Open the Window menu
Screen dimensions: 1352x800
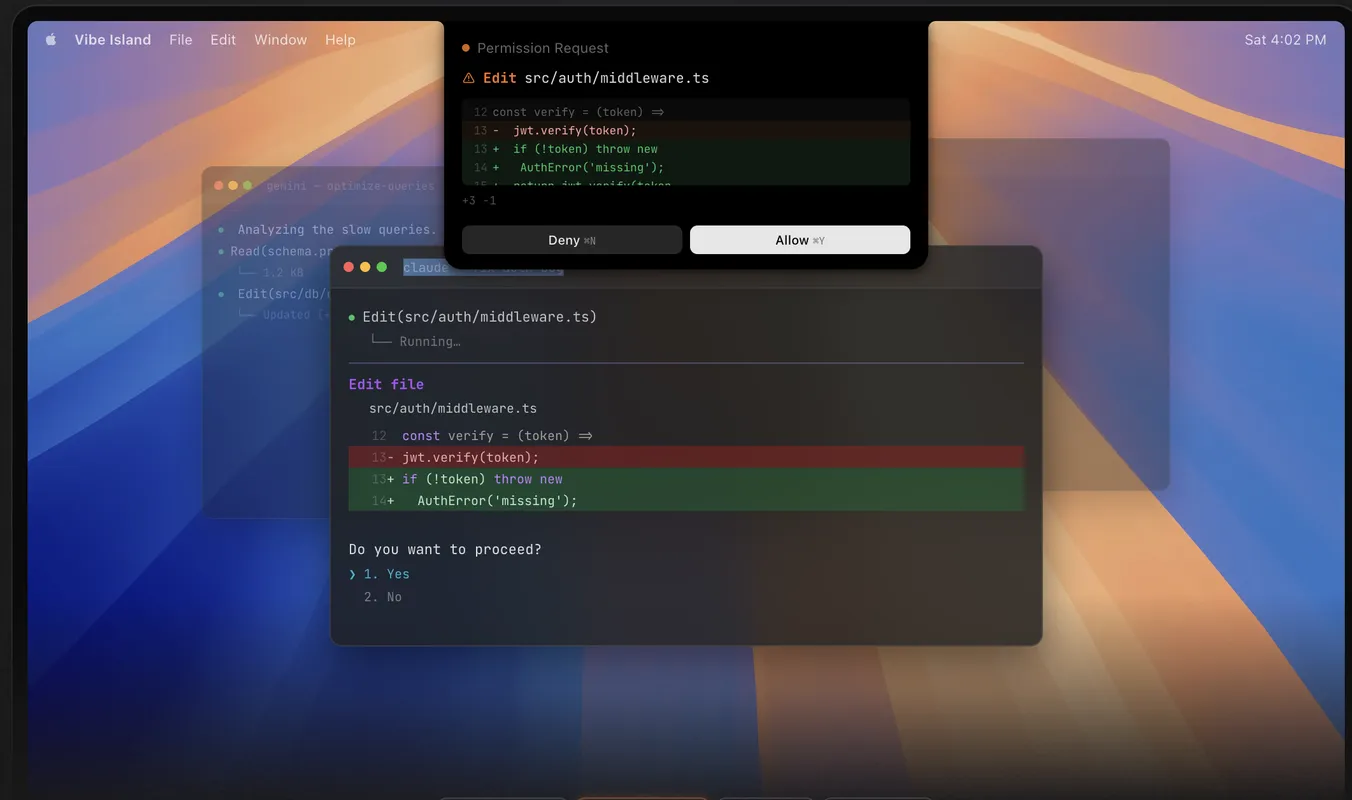point(280,40)
